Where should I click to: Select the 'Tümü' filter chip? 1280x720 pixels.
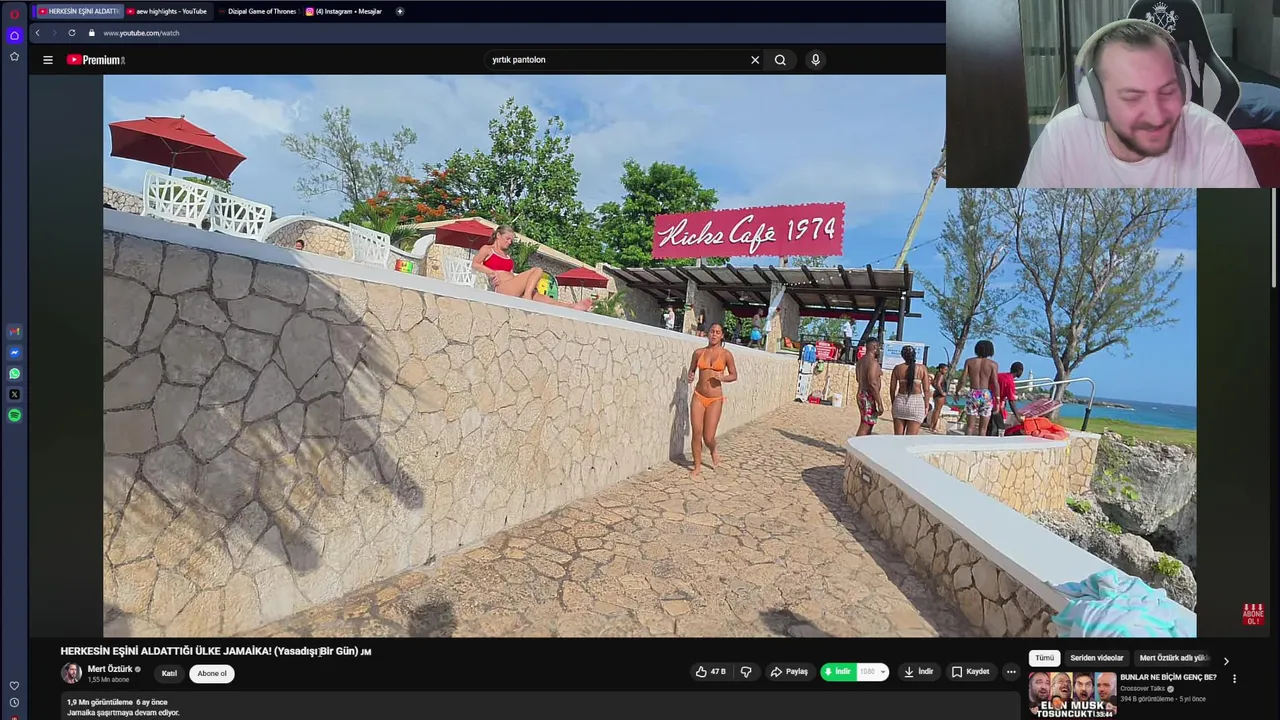[x=1044, y=658]
